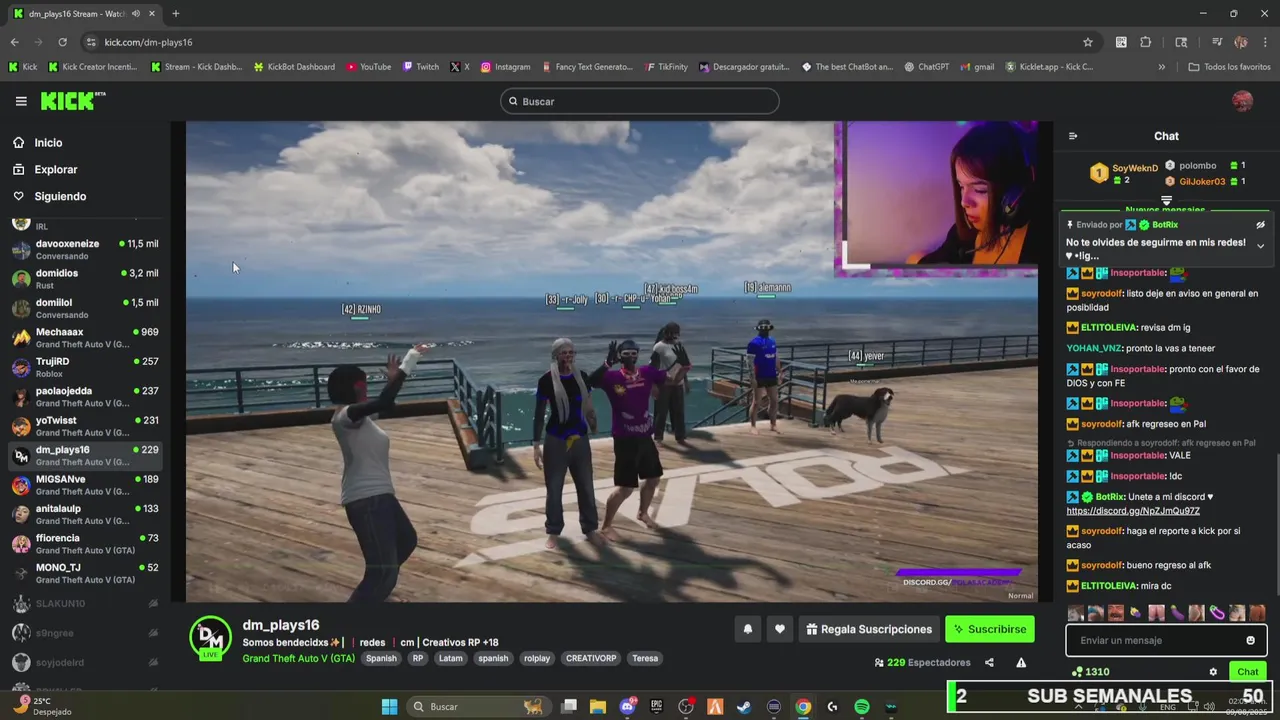Open the discord.gg/NpZJmQu97Z link in chat

[1133, 511]
